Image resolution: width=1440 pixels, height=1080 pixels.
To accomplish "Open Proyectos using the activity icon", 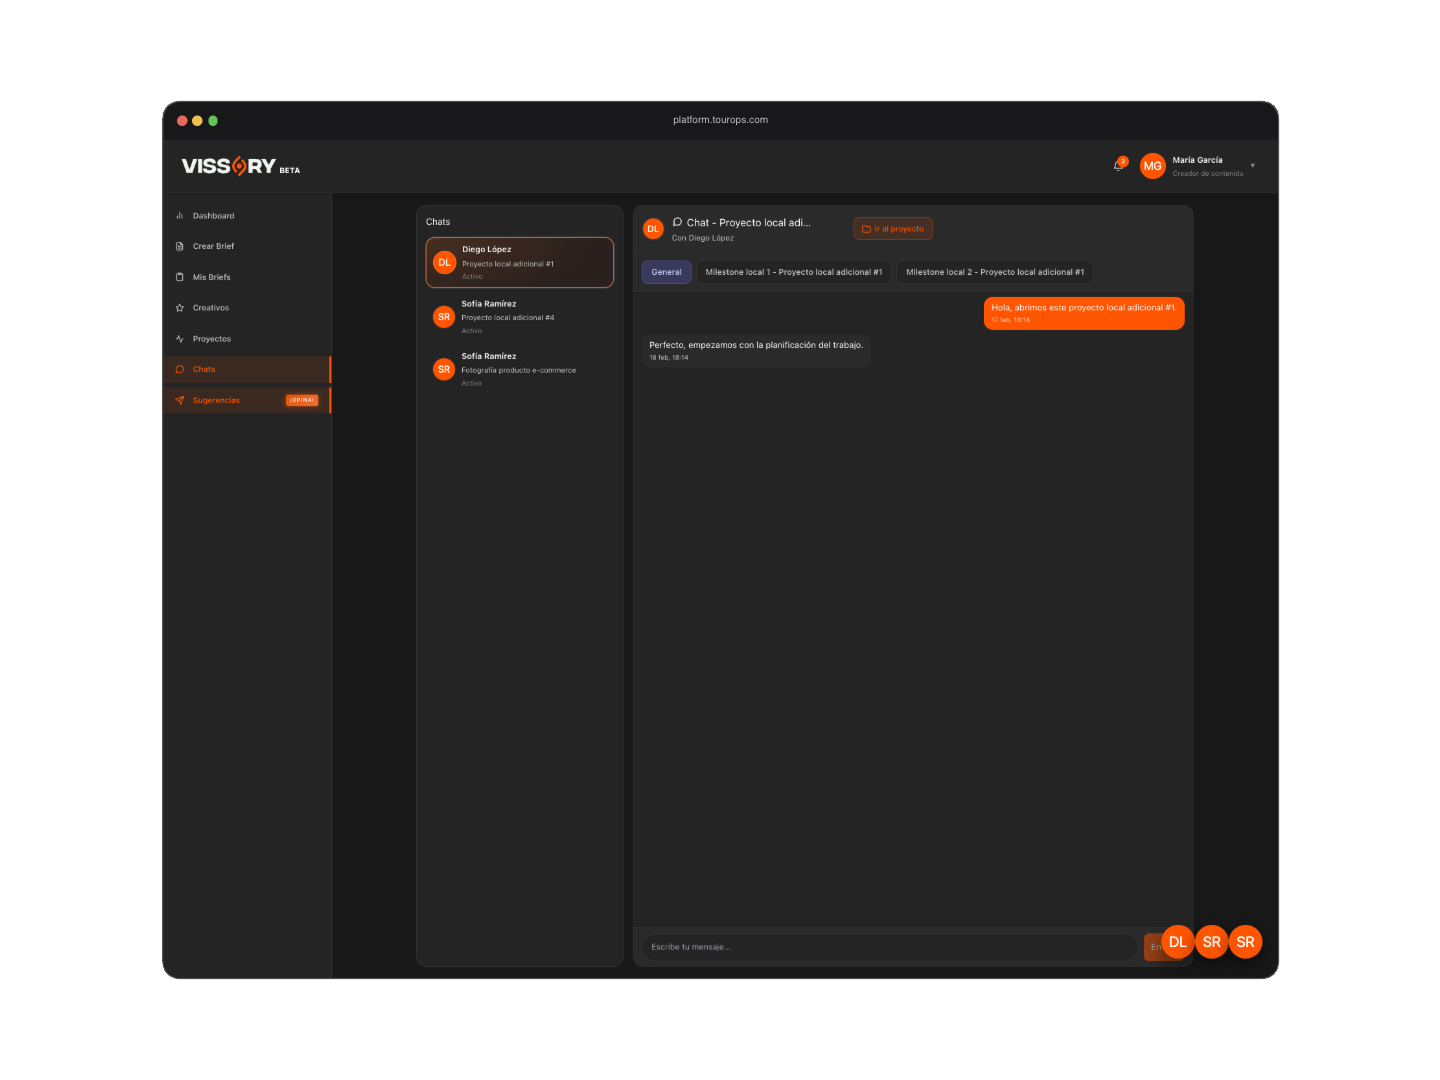I will [x=181, y=338].
